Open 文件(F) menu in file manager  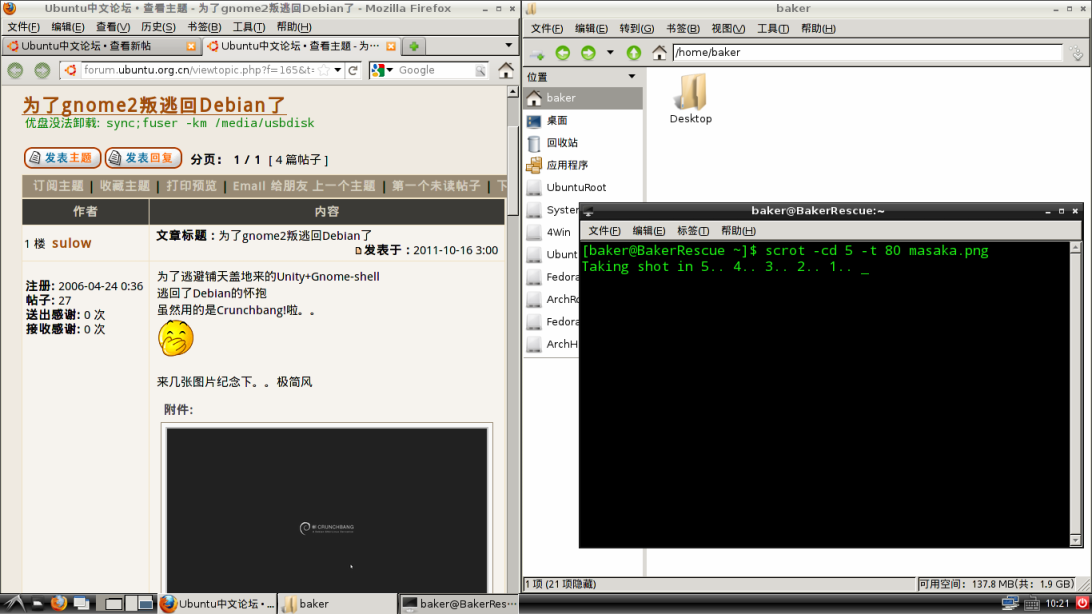[x=547, y=29]
